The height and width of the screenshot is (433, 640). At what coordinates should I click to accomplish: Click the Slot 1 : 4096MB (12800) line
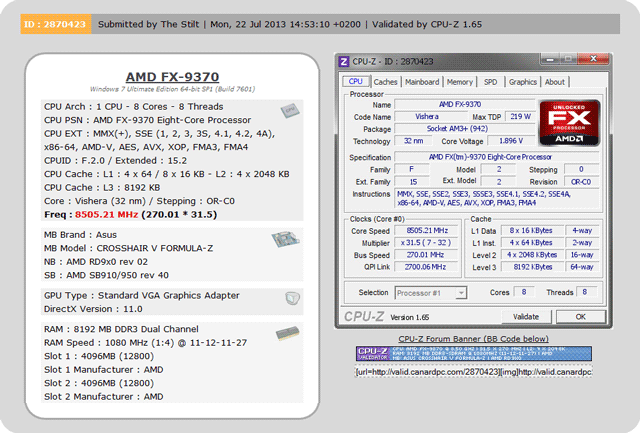99,356
